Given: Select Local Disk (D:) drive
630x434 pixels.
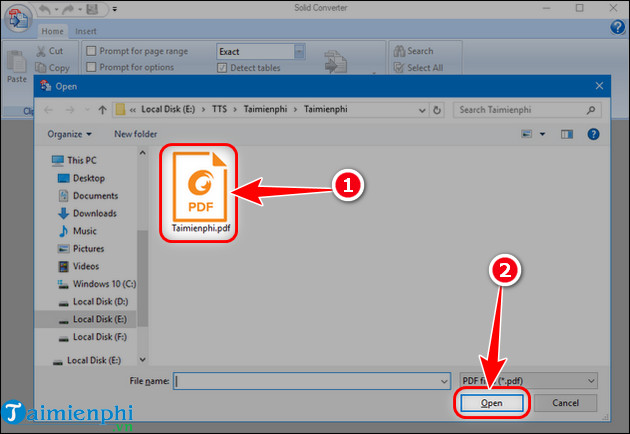Looking at the screenshot, I should pyautogui.click(x=93, y=302).
